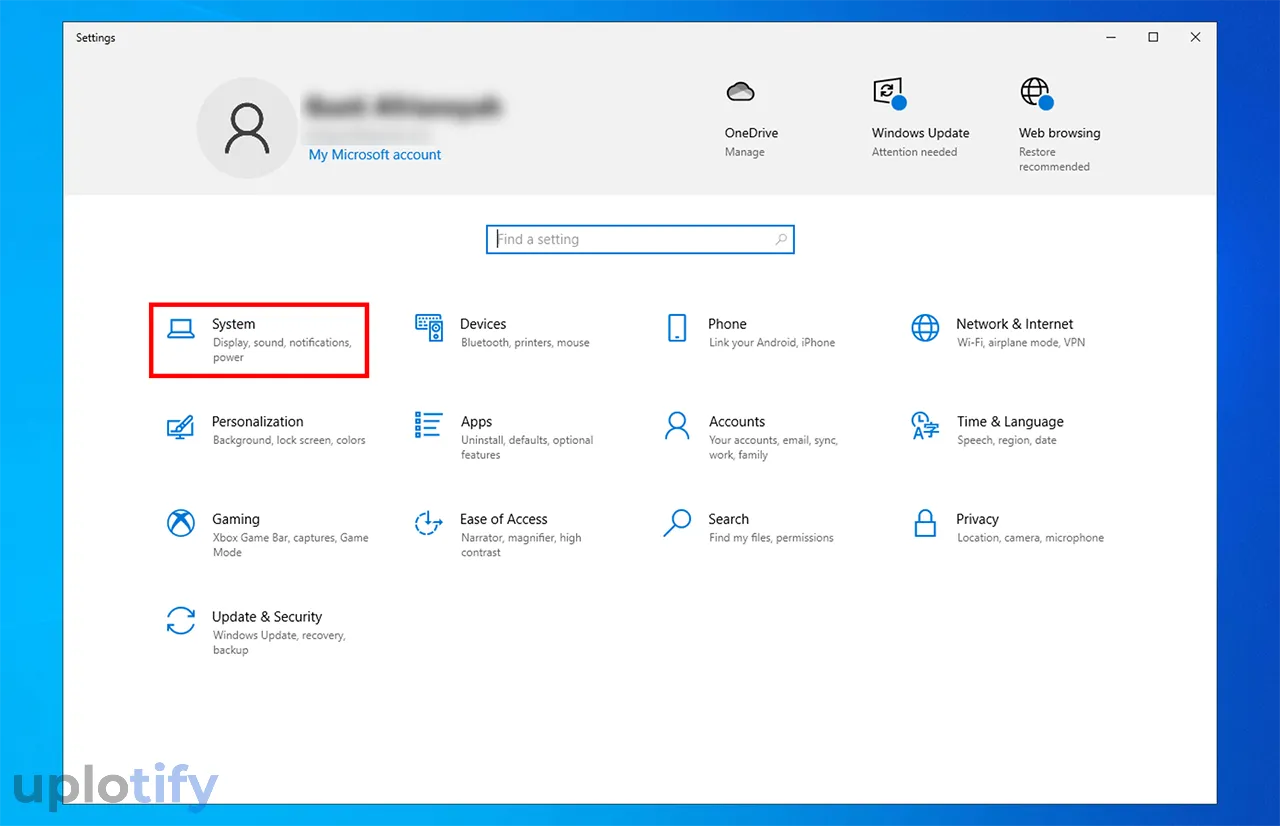Viewport: 1280px width, 826px height.
Task: Click 'Narrator, magnifier, high contrast' text
Action: [x=521, y=545]
